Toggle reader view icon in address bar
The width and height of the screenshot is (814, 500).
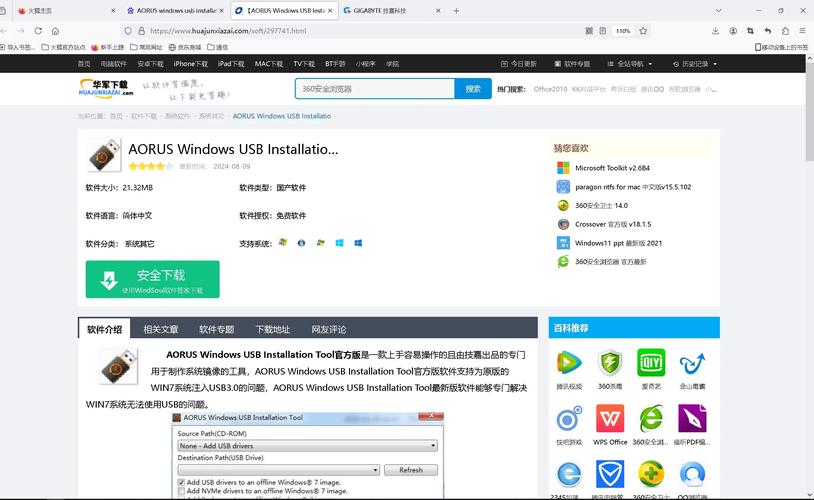[603, 31]
